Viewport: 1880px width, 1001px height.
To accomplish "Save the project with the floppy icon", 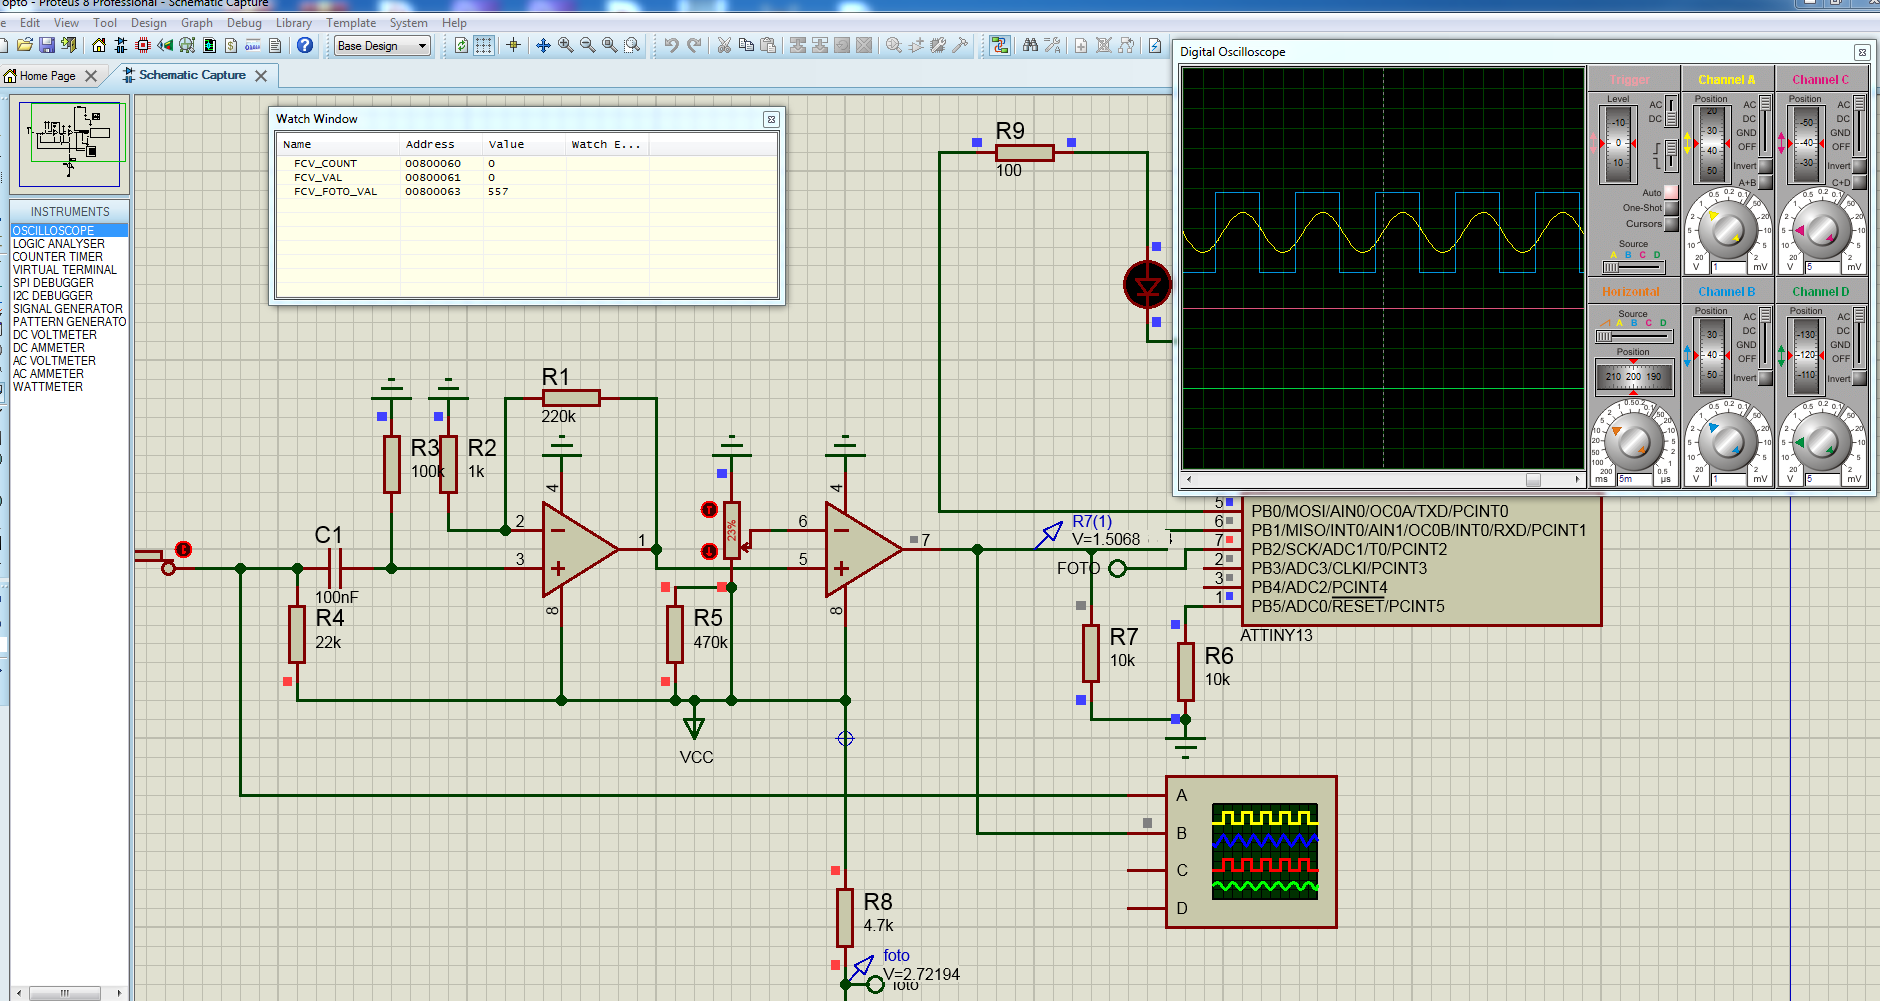I will (x=47, y=45).
